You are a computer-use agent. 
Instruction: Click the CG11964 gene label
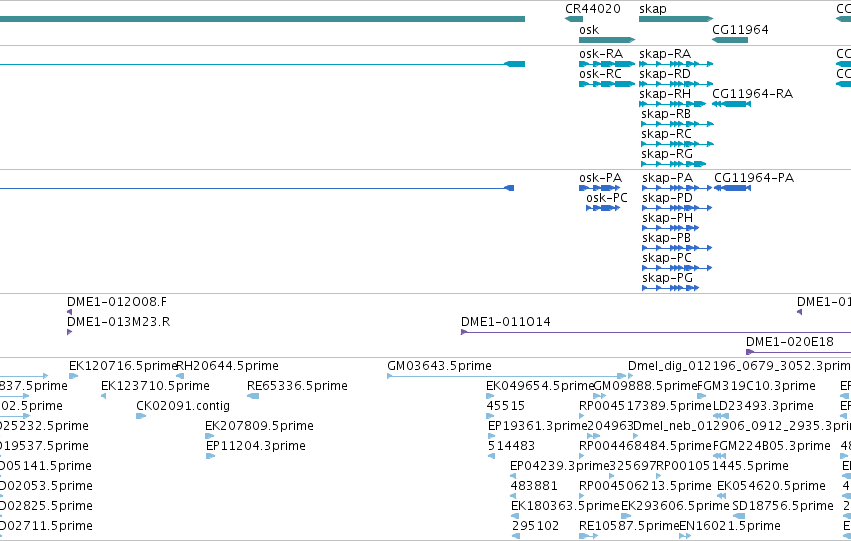[x=740, y=29]
